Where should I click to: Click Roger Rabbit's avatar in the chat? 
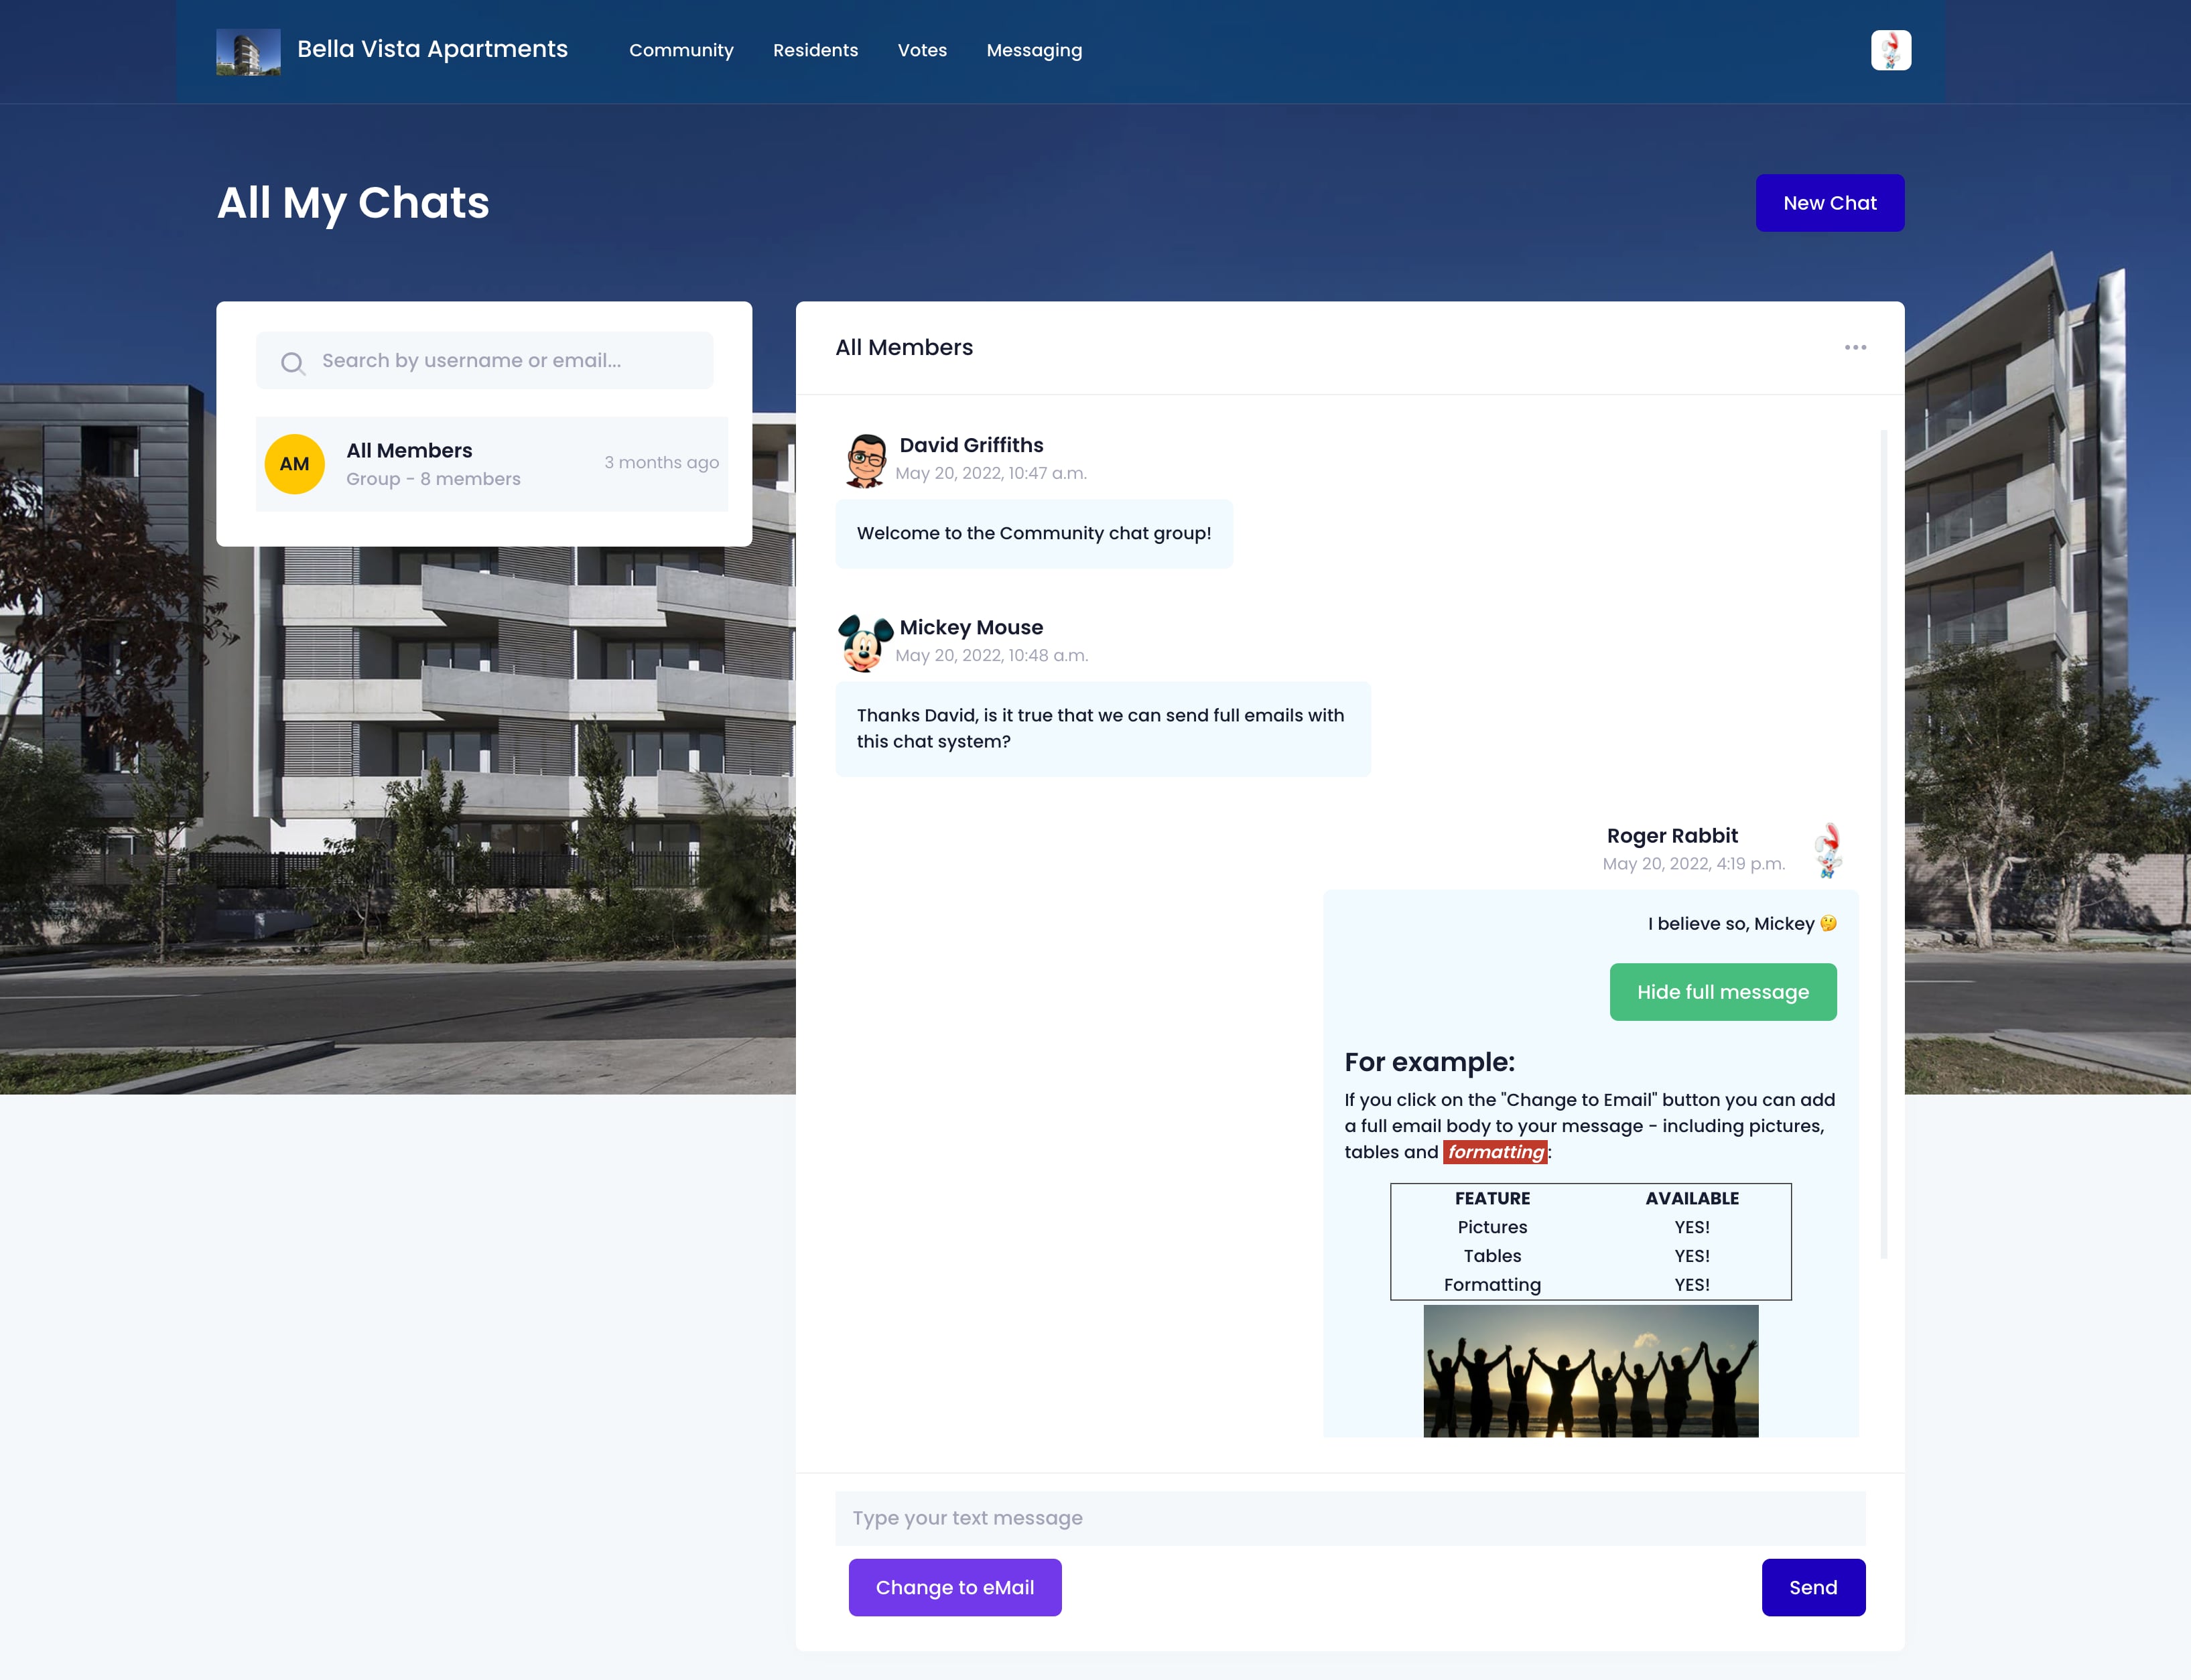click(x=1828, y=850)
